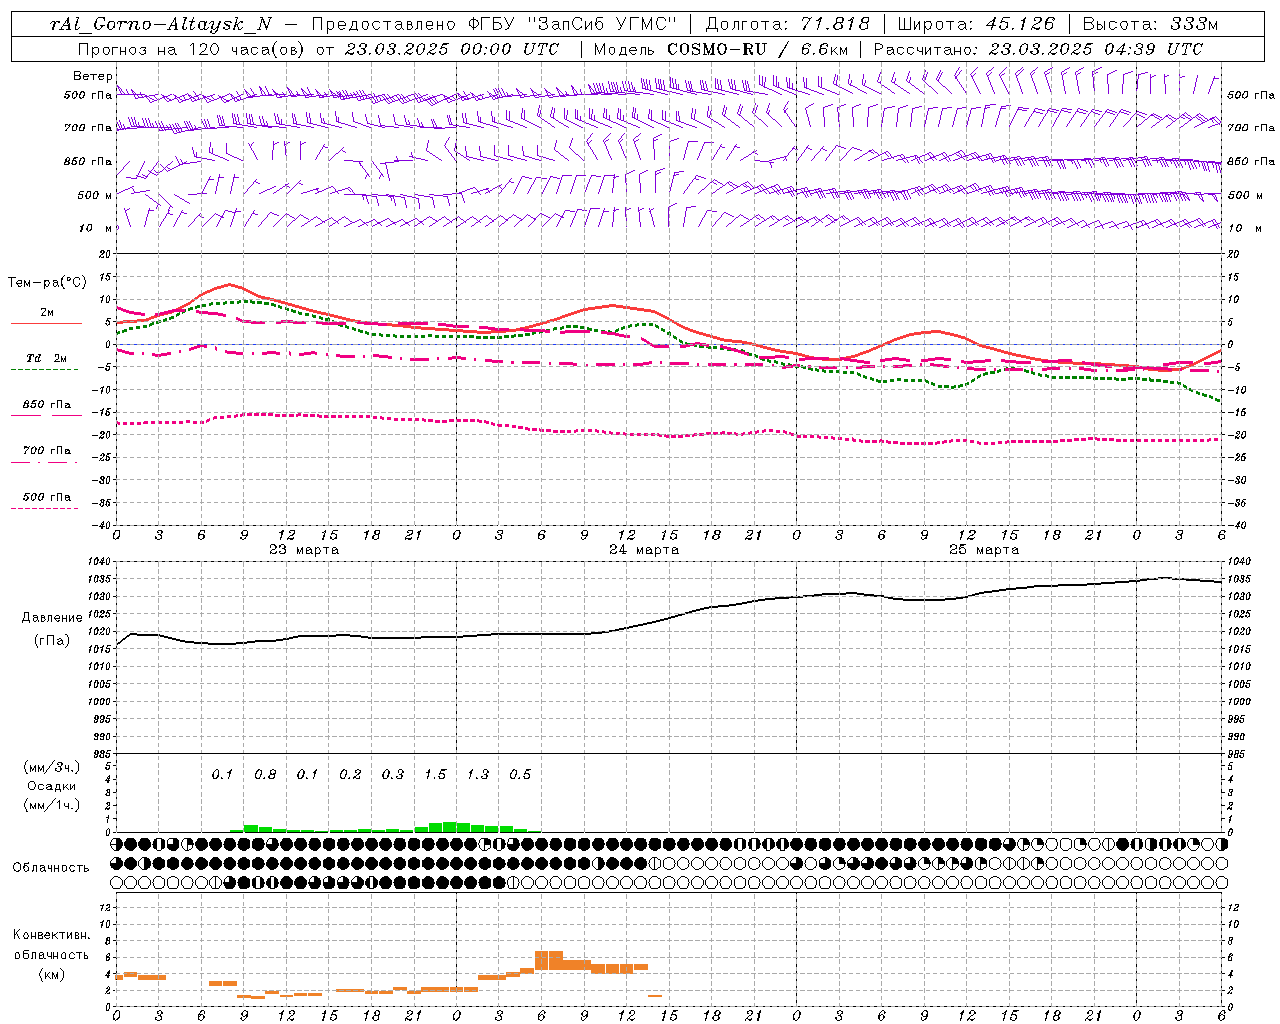Click the Давление pressure panel label
The width and height of the screenshot is (1280, 1024).
pos(52,618)
